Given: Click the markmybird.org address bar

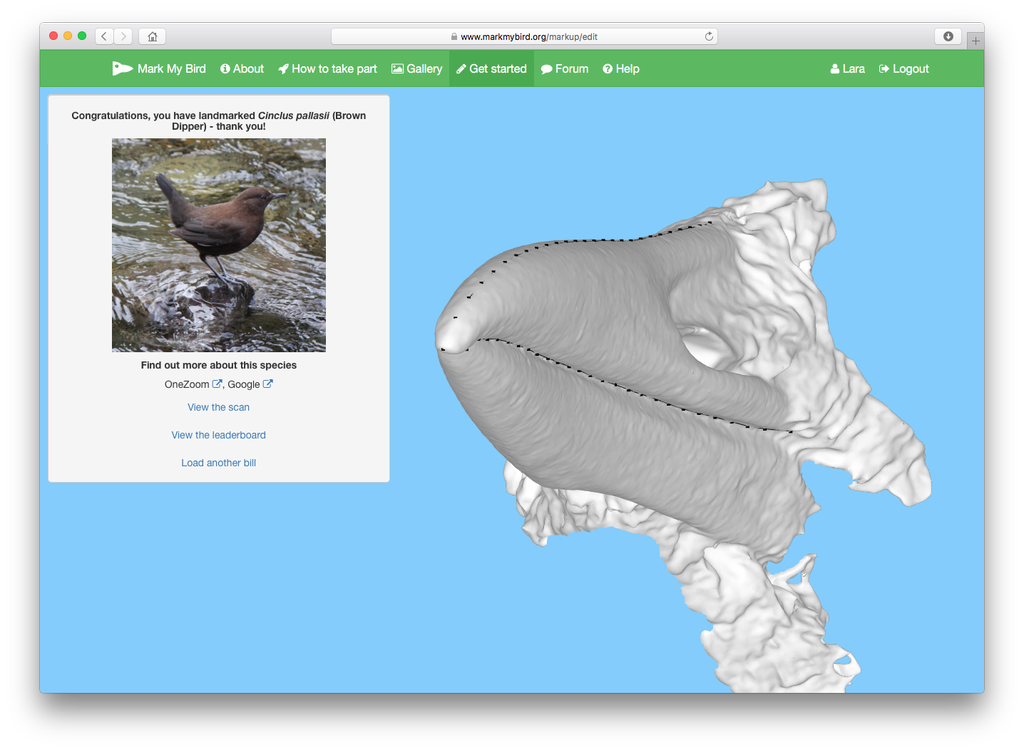Looking at the screenshot, I should pyautogui.click(x=524, y=37).
